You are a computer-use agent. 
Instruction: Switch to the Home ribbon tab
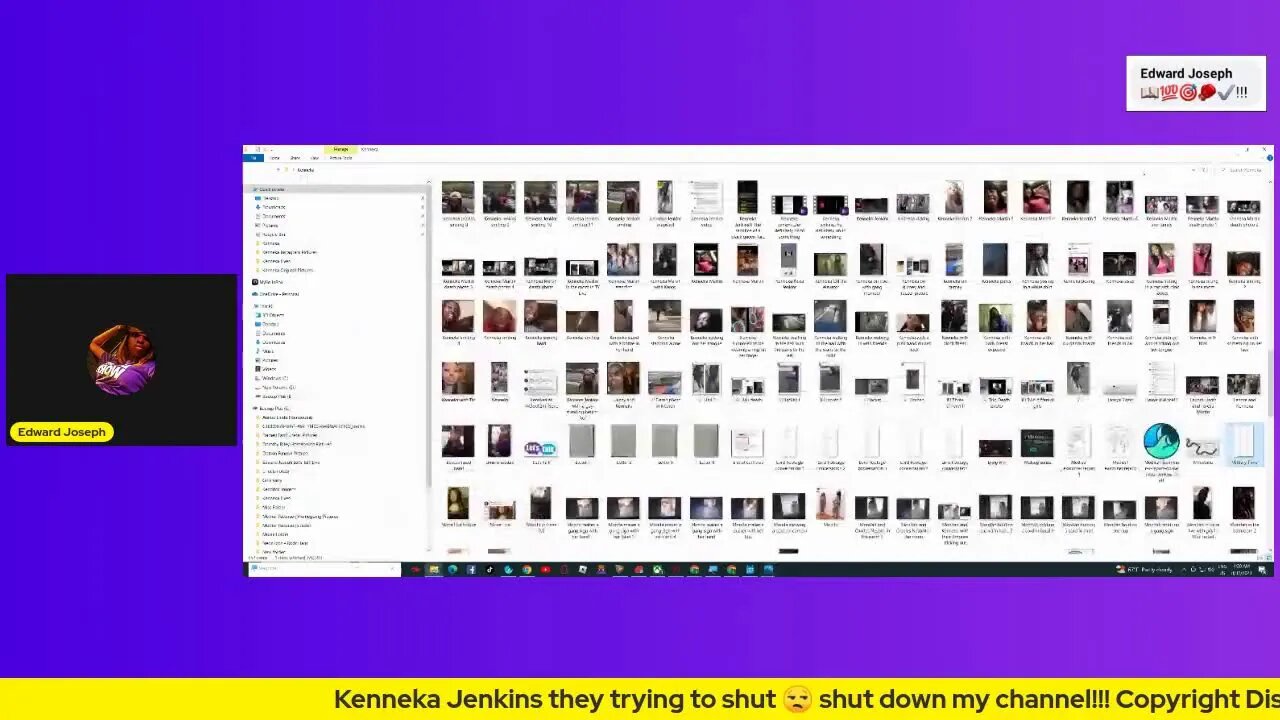(275, 158)
